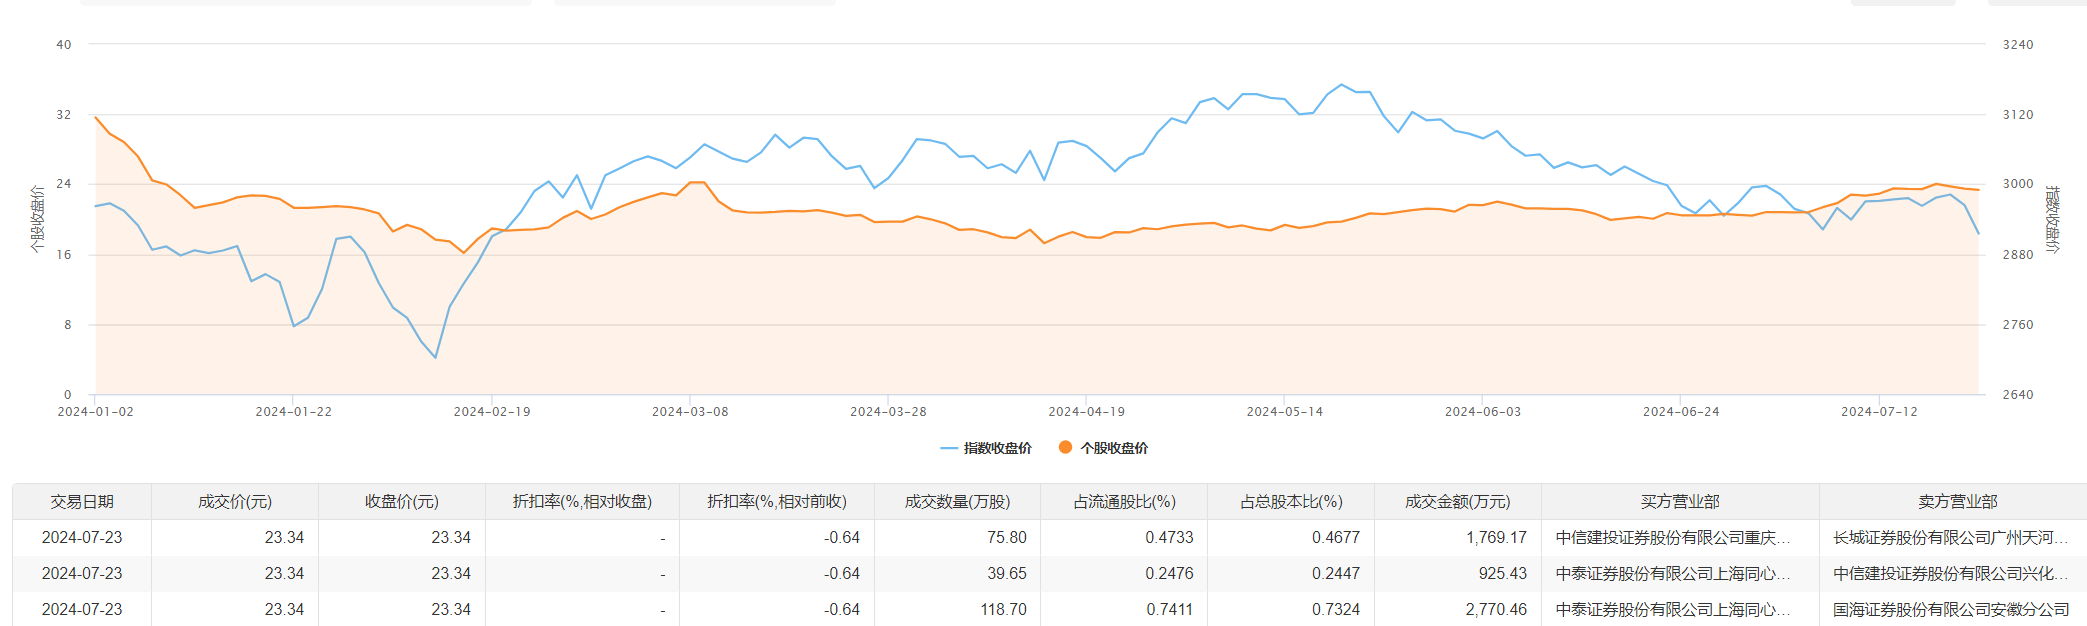Select the 买方营业部 column header
2087x626 pixels.
click(1680, 501)
